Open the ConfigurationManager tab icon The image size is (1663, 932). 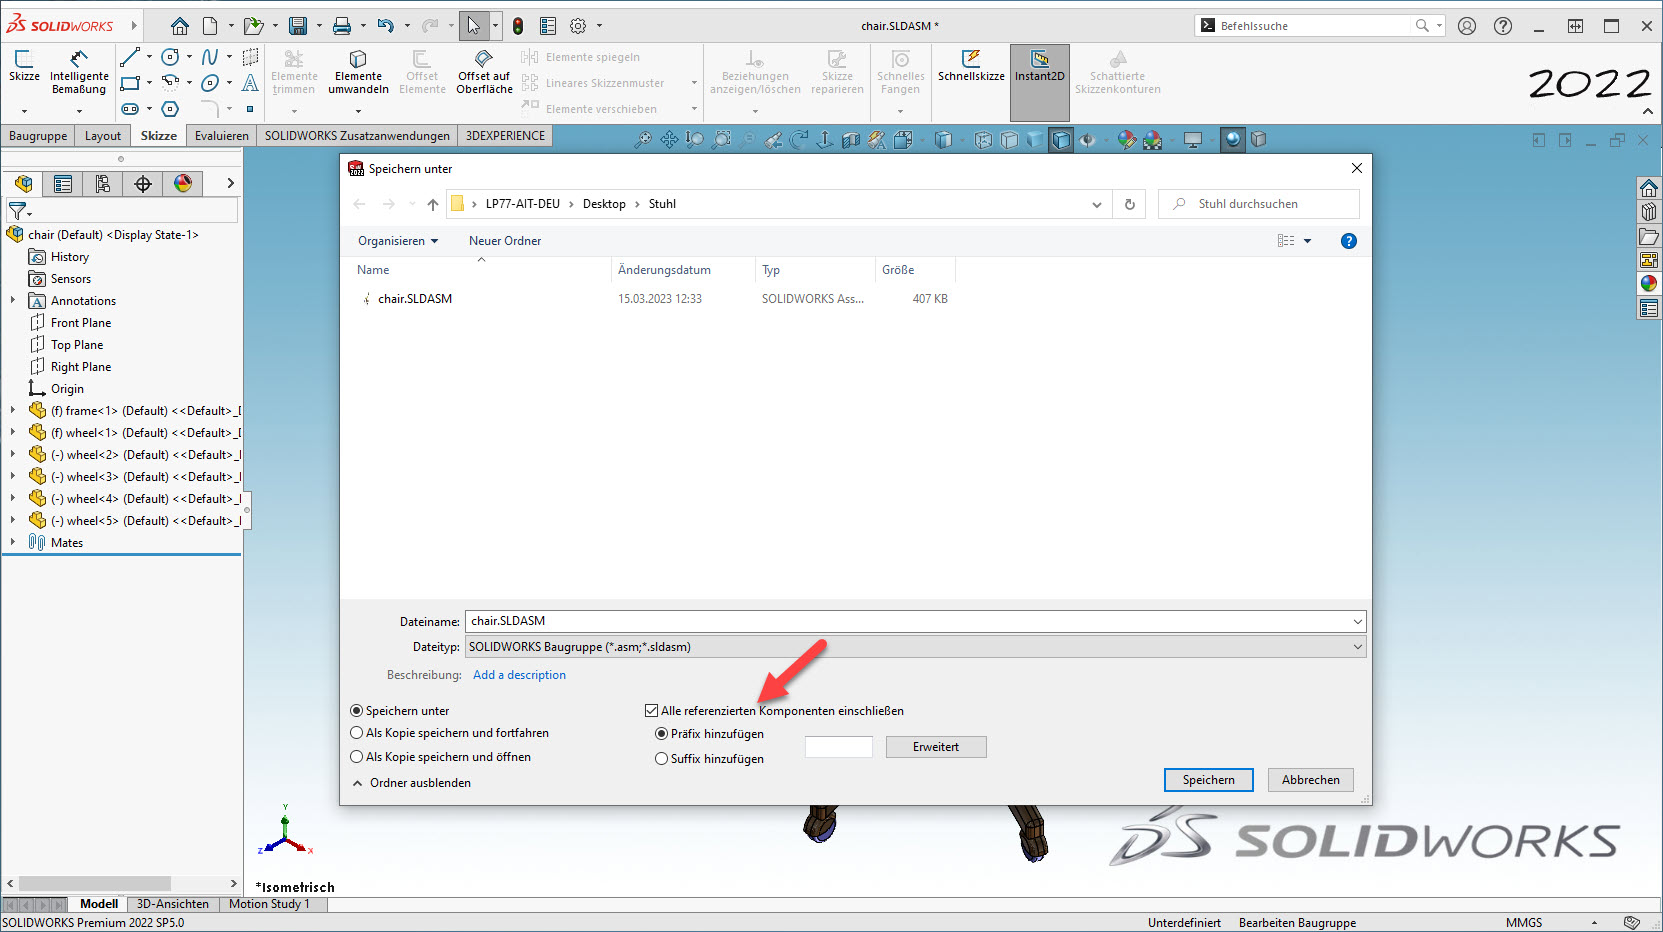103,183
